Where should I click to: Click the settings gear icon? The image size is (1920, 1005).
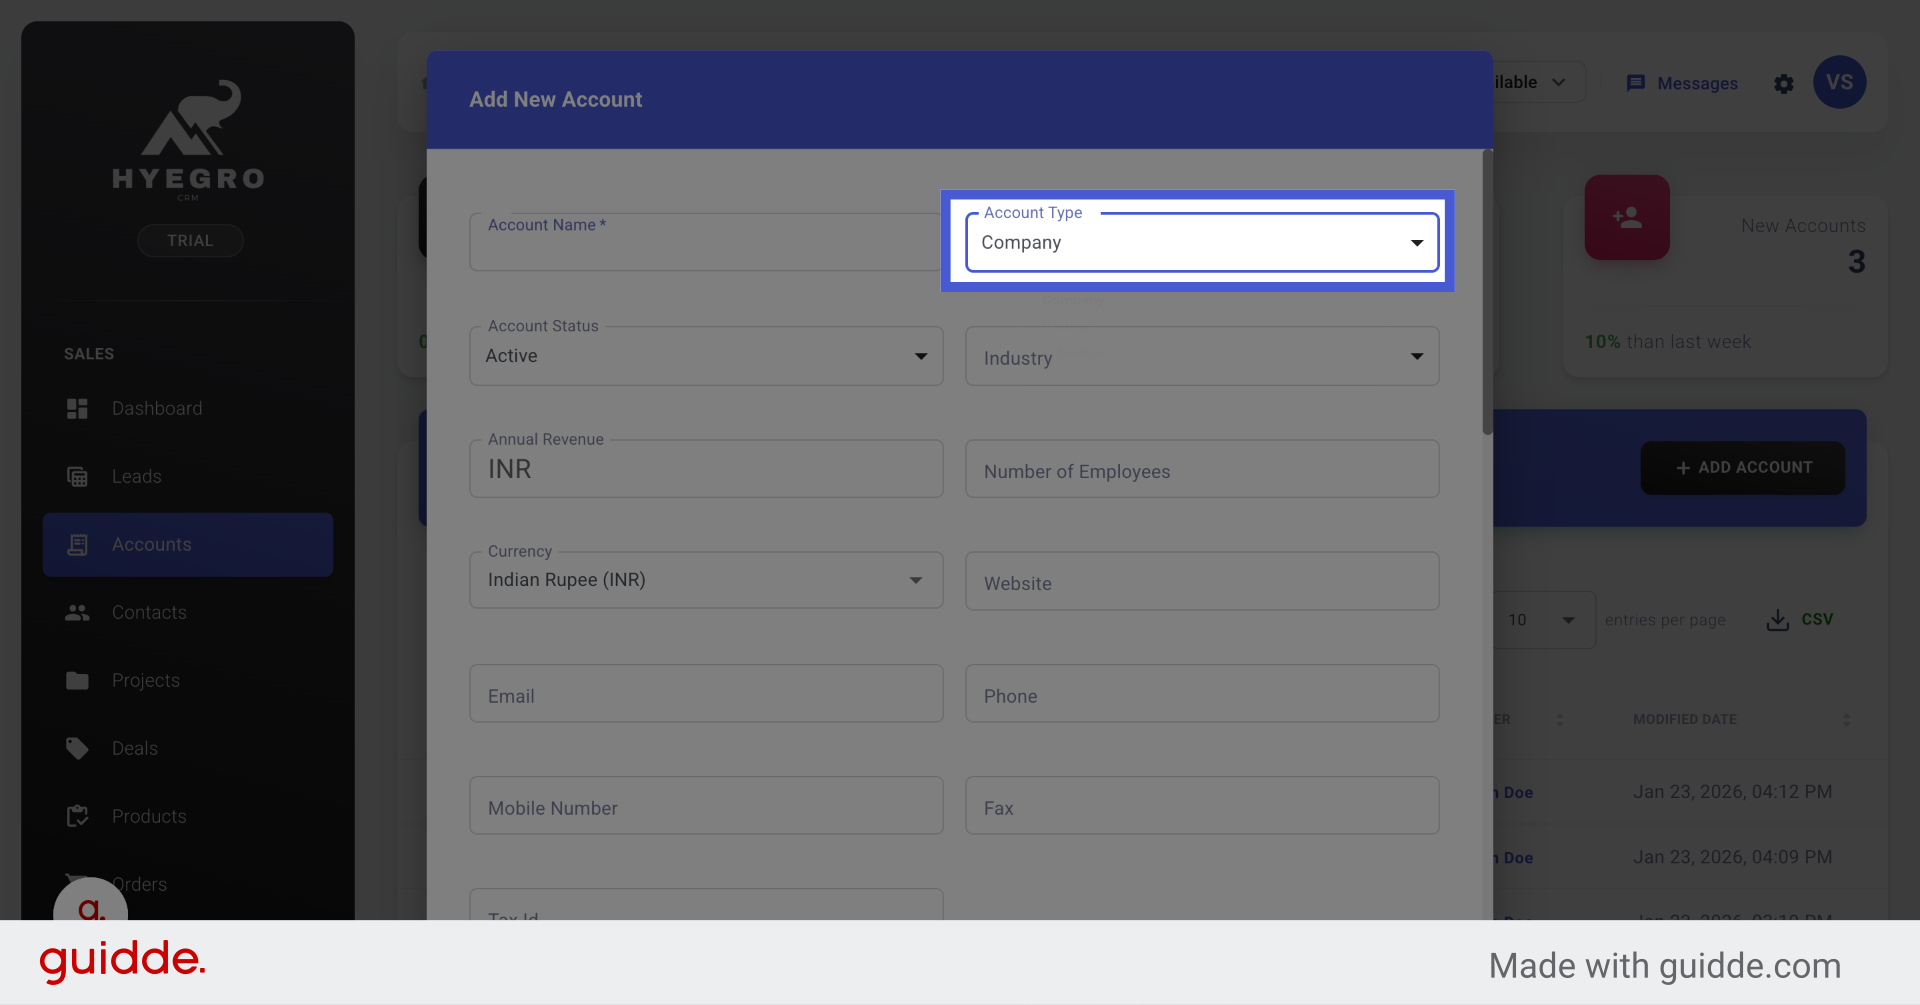pos(1784,84)
